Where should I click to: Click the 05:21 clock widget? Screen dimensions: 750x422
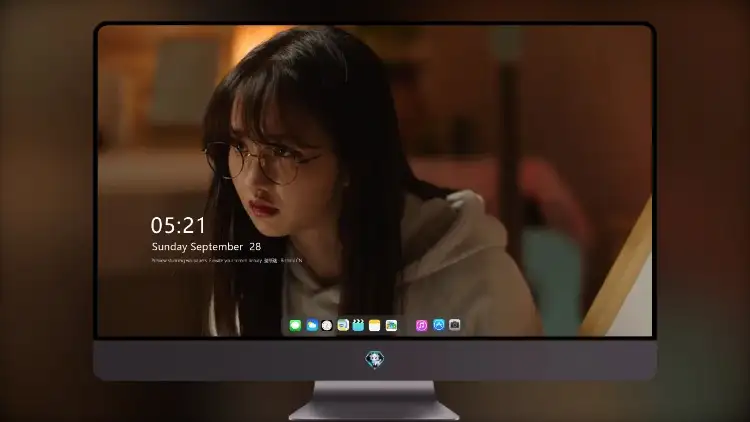click(x=178, y=225)
